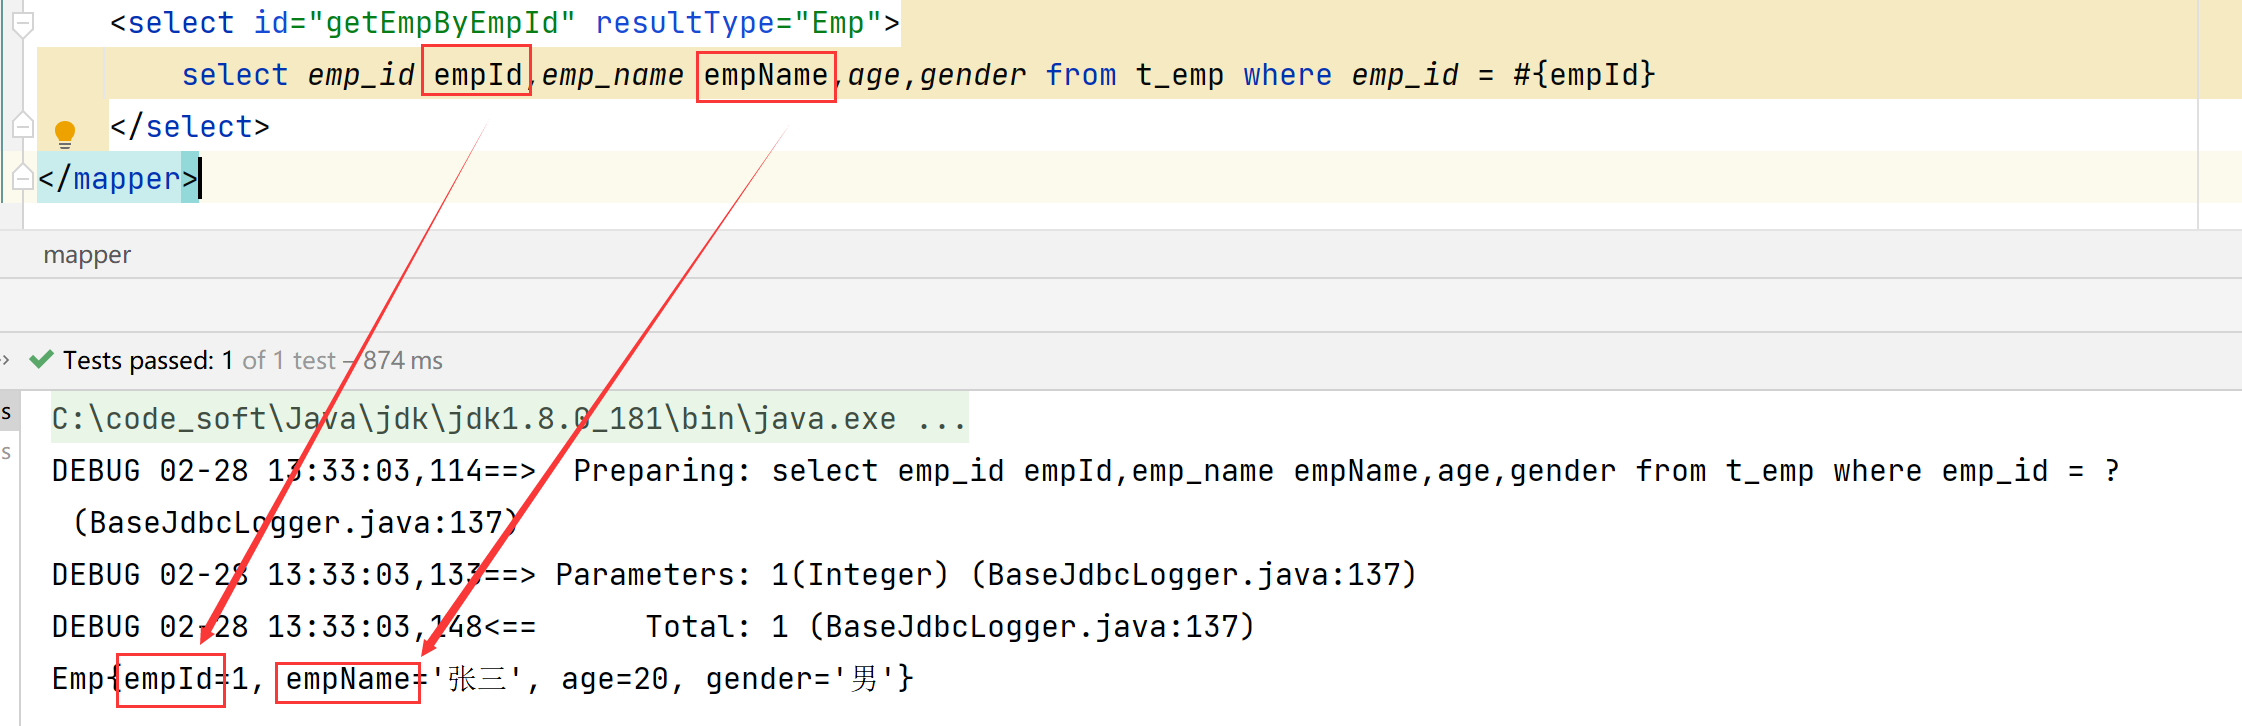
Task: Click the emp_name column in select statement
Action: click(613, 75)
